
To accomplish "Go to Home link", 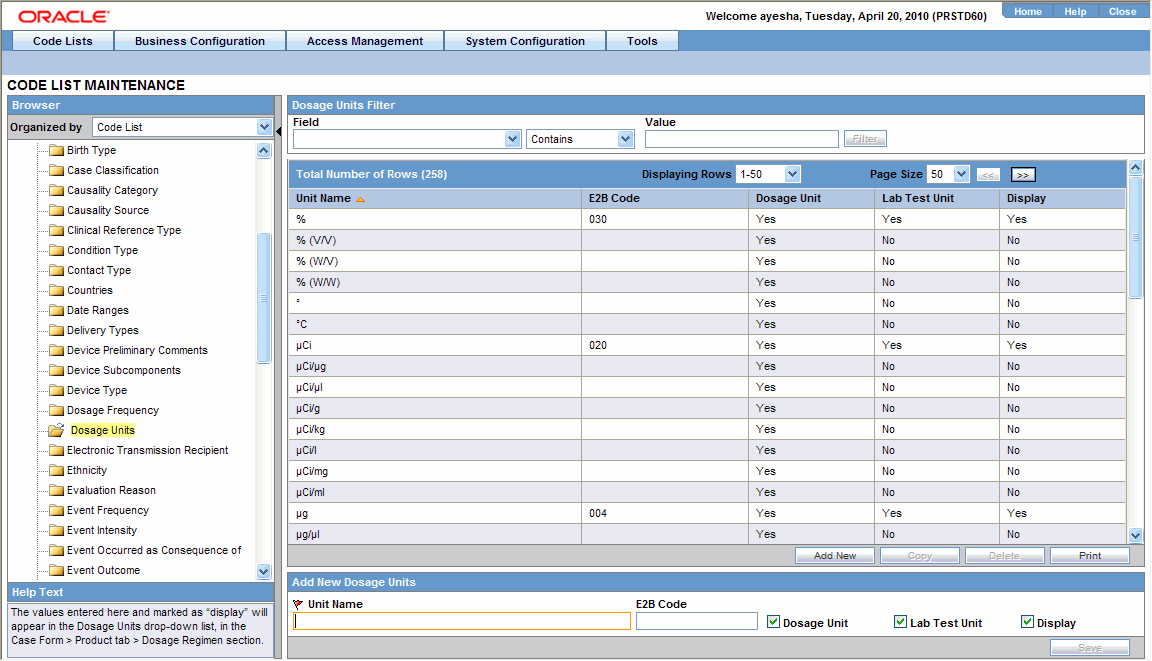I will [1028, 12].
